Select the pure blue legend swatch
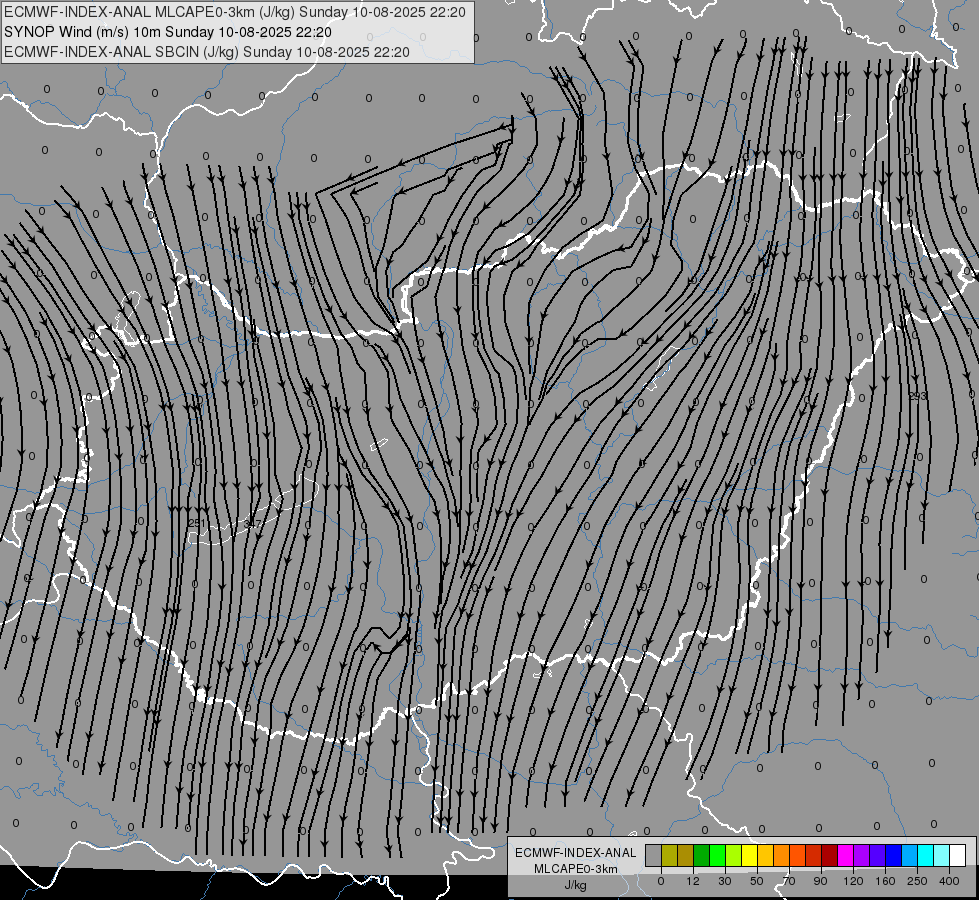The height and width of the screenshot is (900, 979). 893,855
